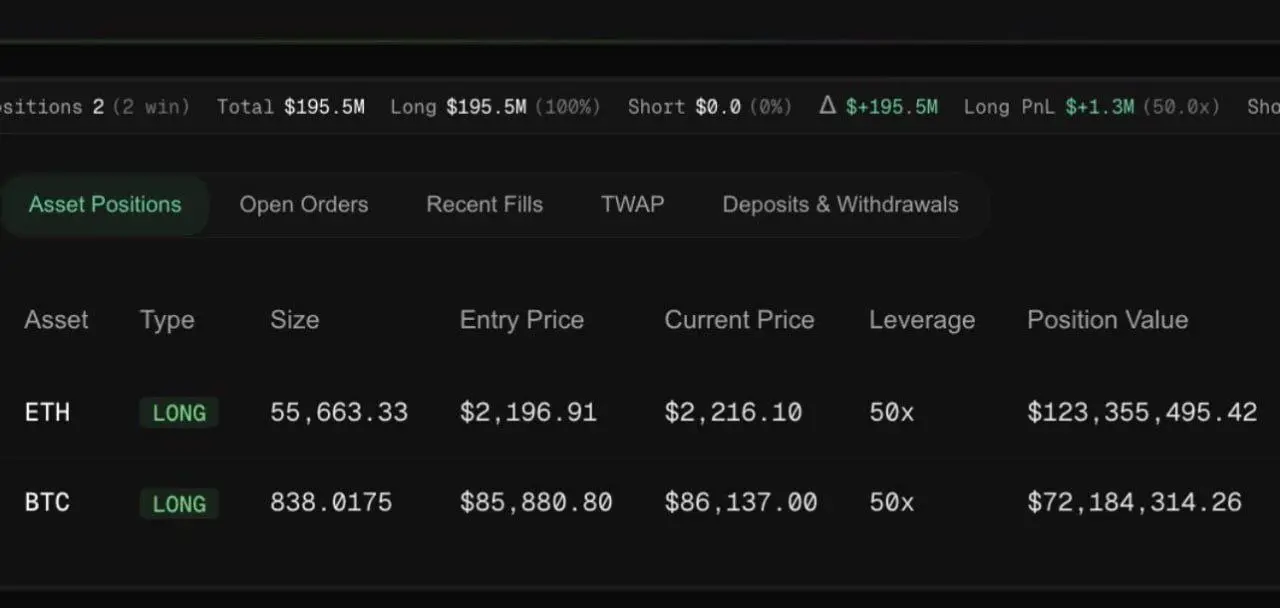Sort by the Size column header

295,320
